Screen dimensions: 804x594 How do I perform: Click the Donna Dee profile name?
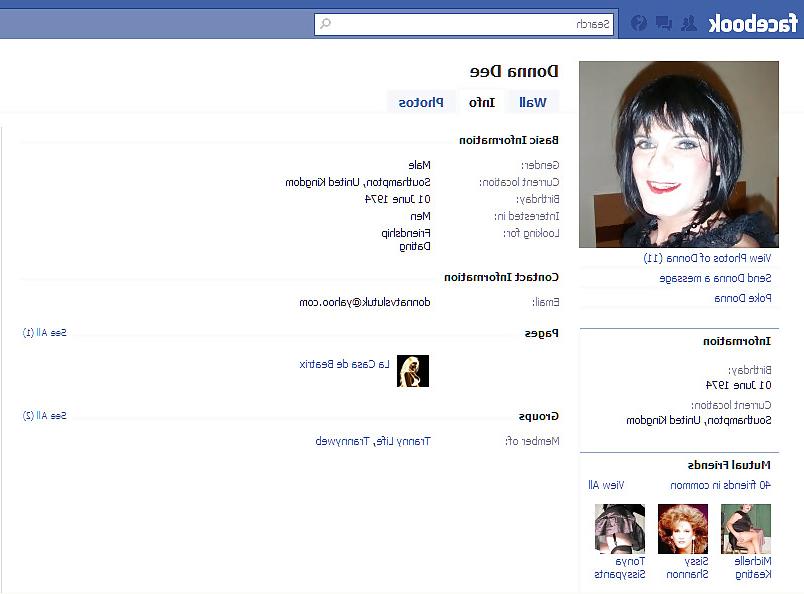[514, 71]
